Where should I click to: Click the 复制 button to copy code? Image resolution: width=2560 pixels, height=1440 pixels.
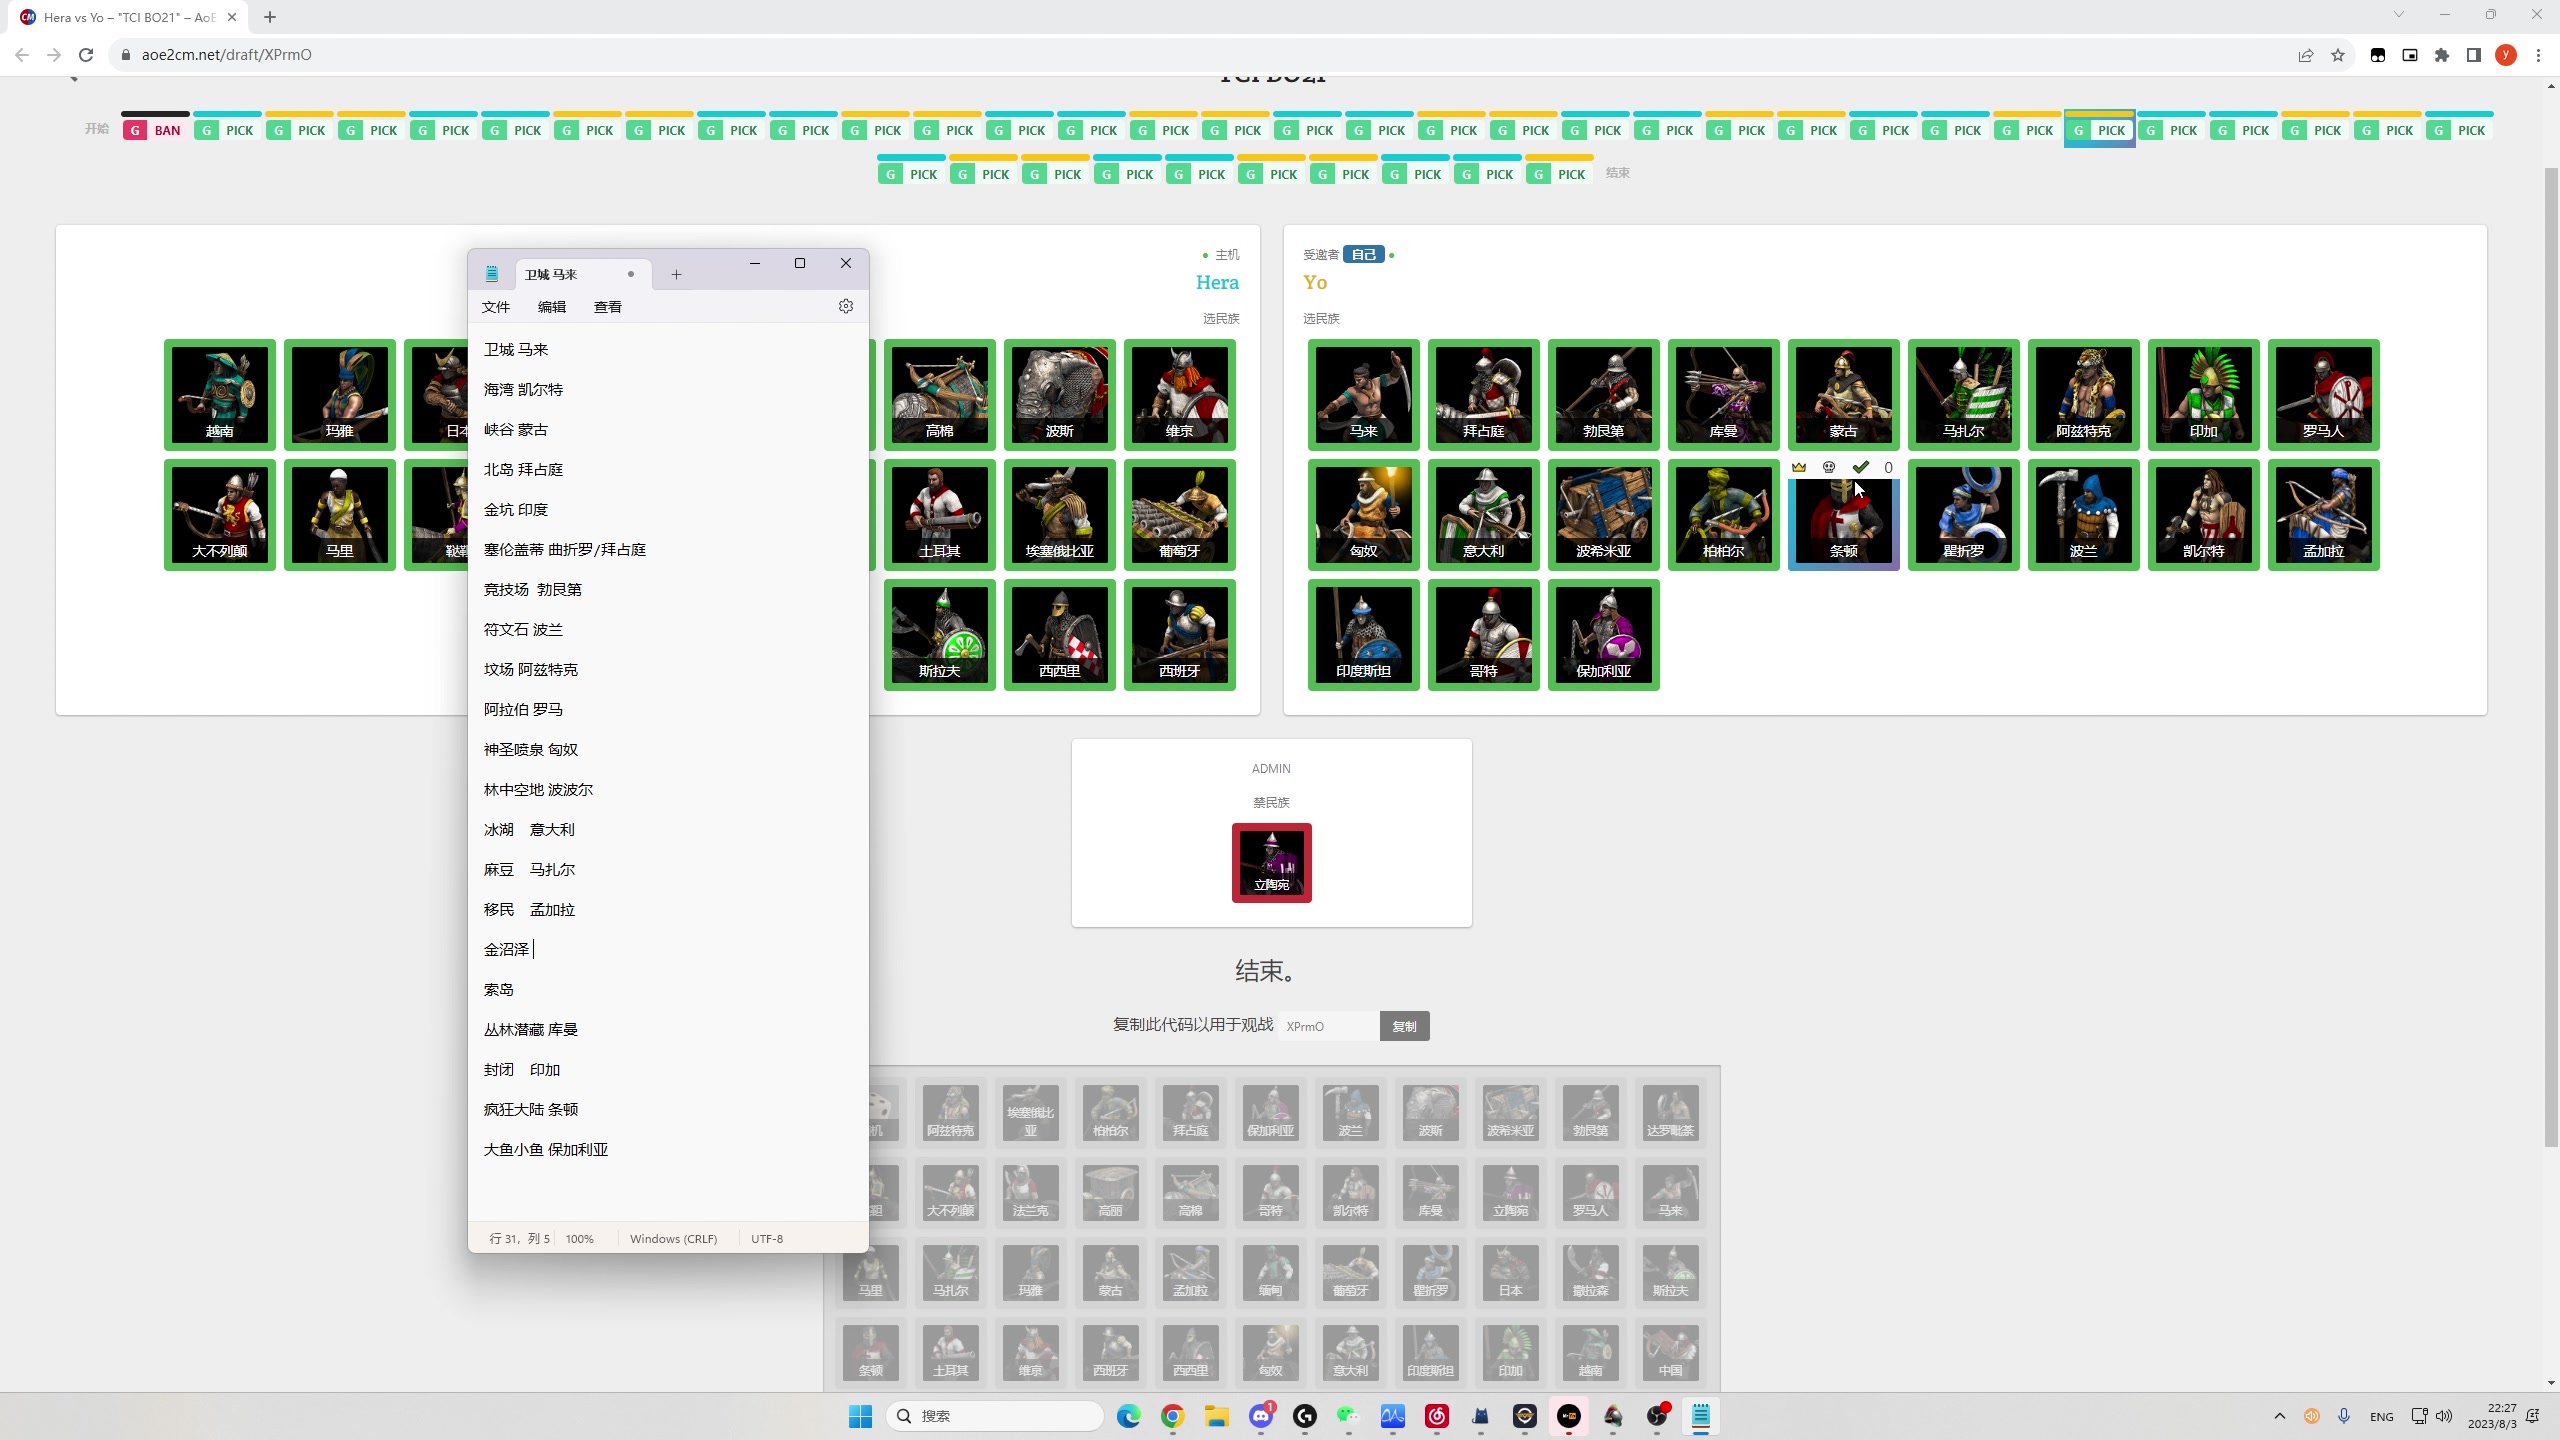pyautogui.click(x=1404, y=1026)
